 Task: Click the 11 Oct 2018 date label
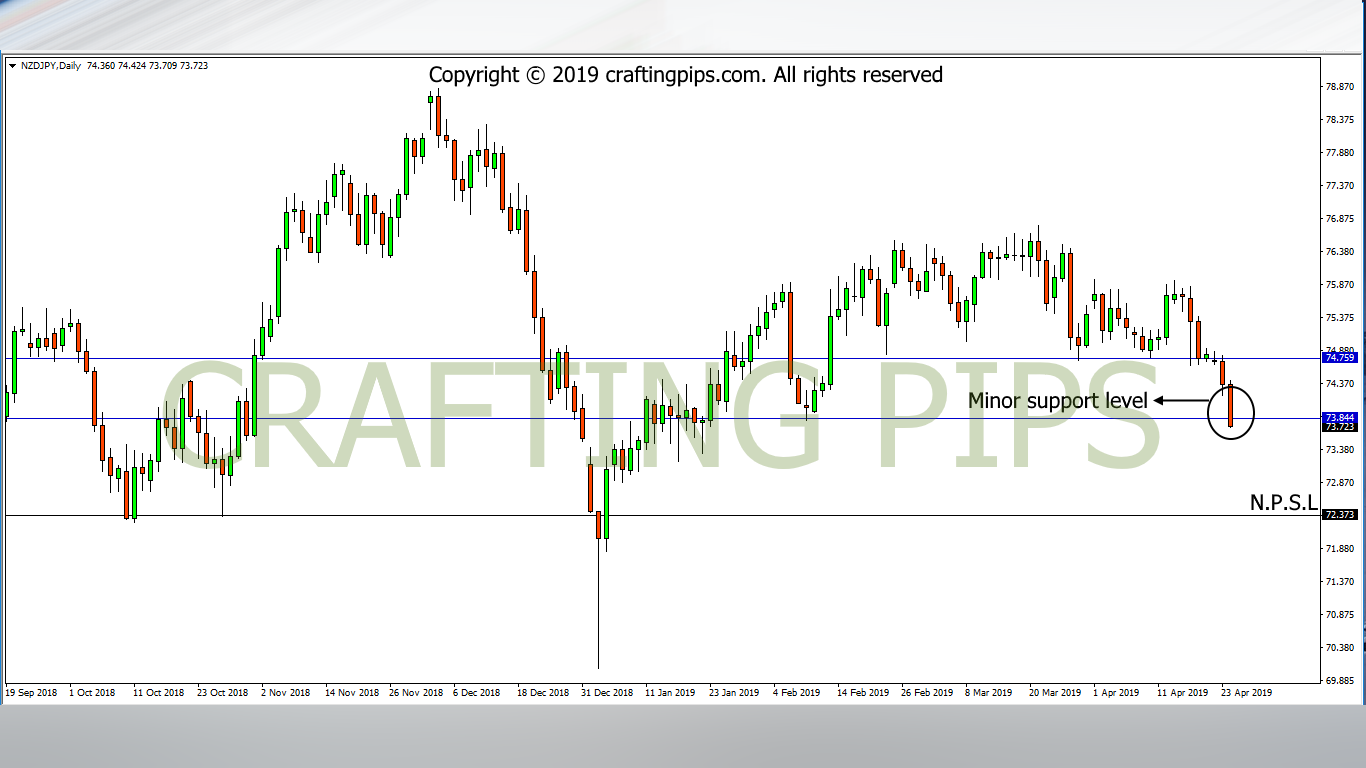click(158, 692)
